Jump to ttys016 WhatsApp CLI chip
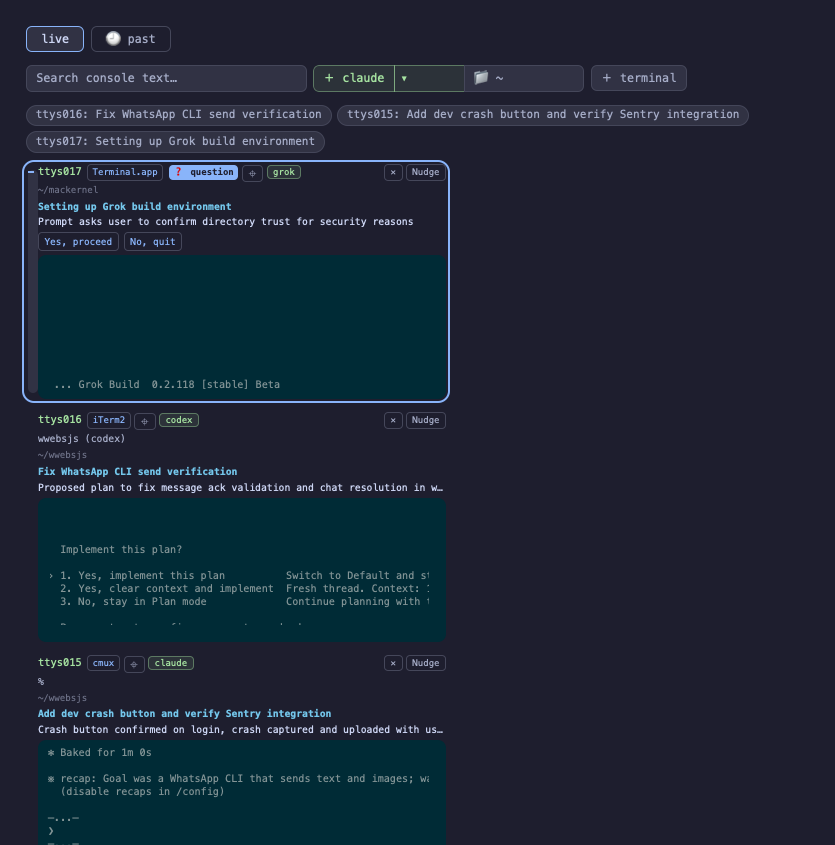This screenshot has width=835, height=845. [179, 115]
